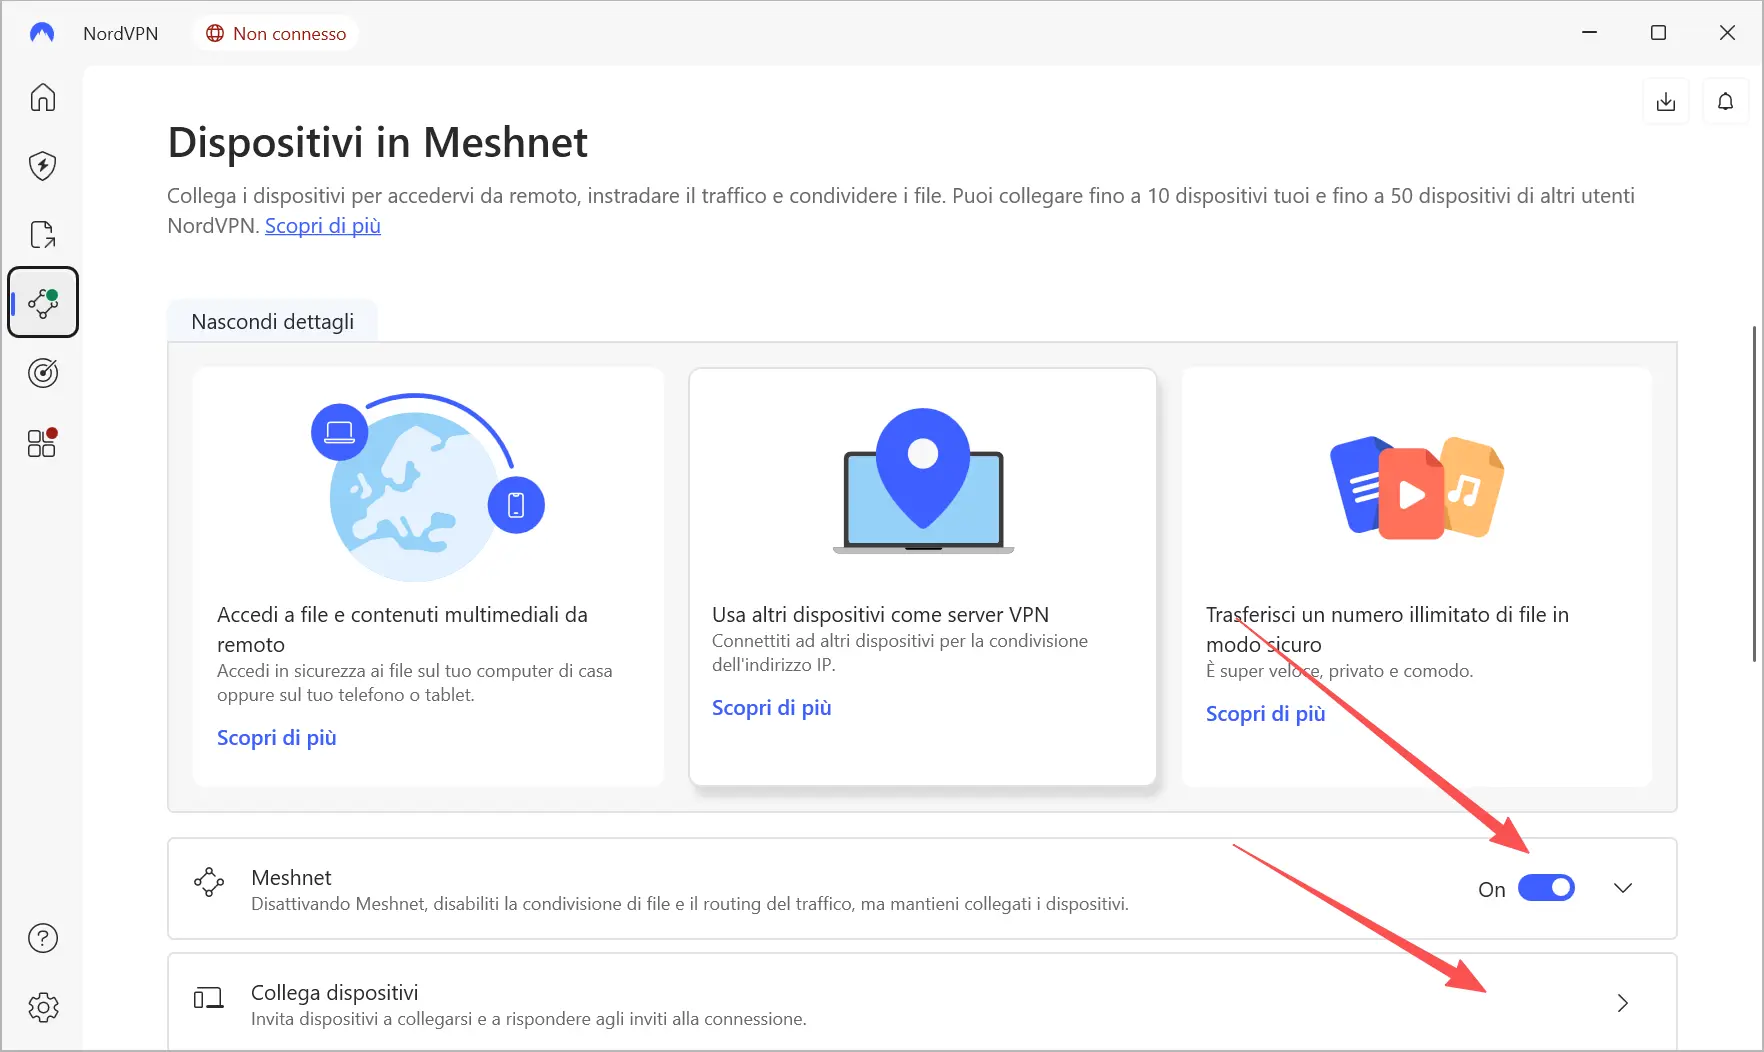Click Scopri di più under VPN server card
The height and width of the screenshot is (1052, 1764).
pos(772,708)
